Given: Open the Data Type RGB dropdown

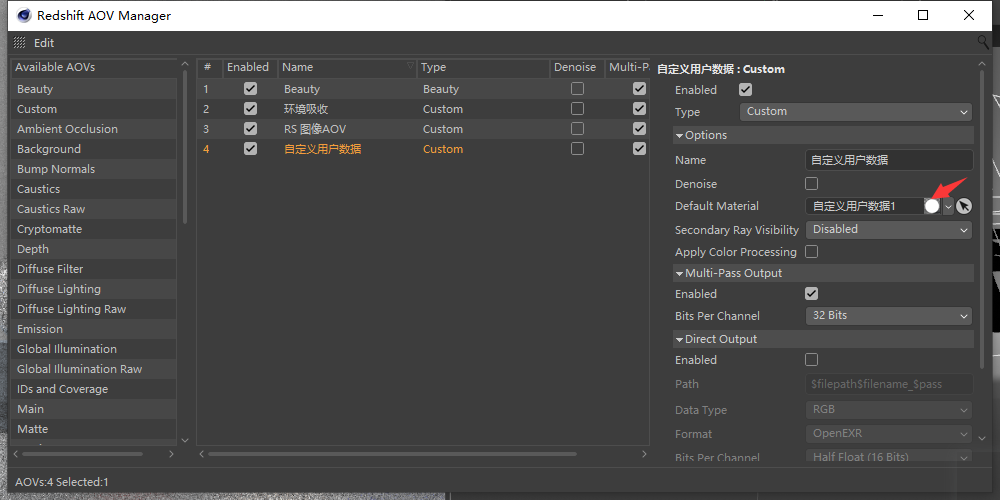Looking at the screenshot, I should (x=889, y=409).
